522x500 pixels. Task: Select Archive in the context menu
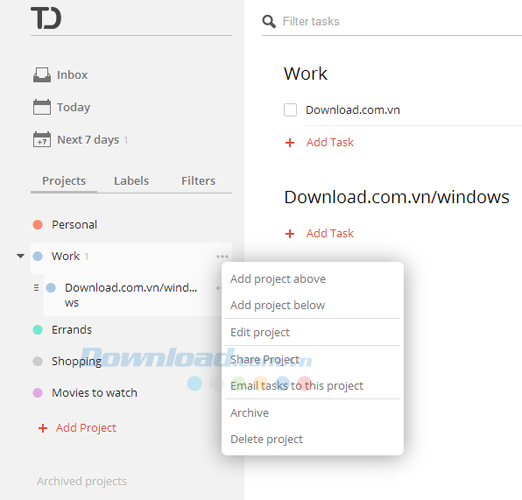pos(249,413)
